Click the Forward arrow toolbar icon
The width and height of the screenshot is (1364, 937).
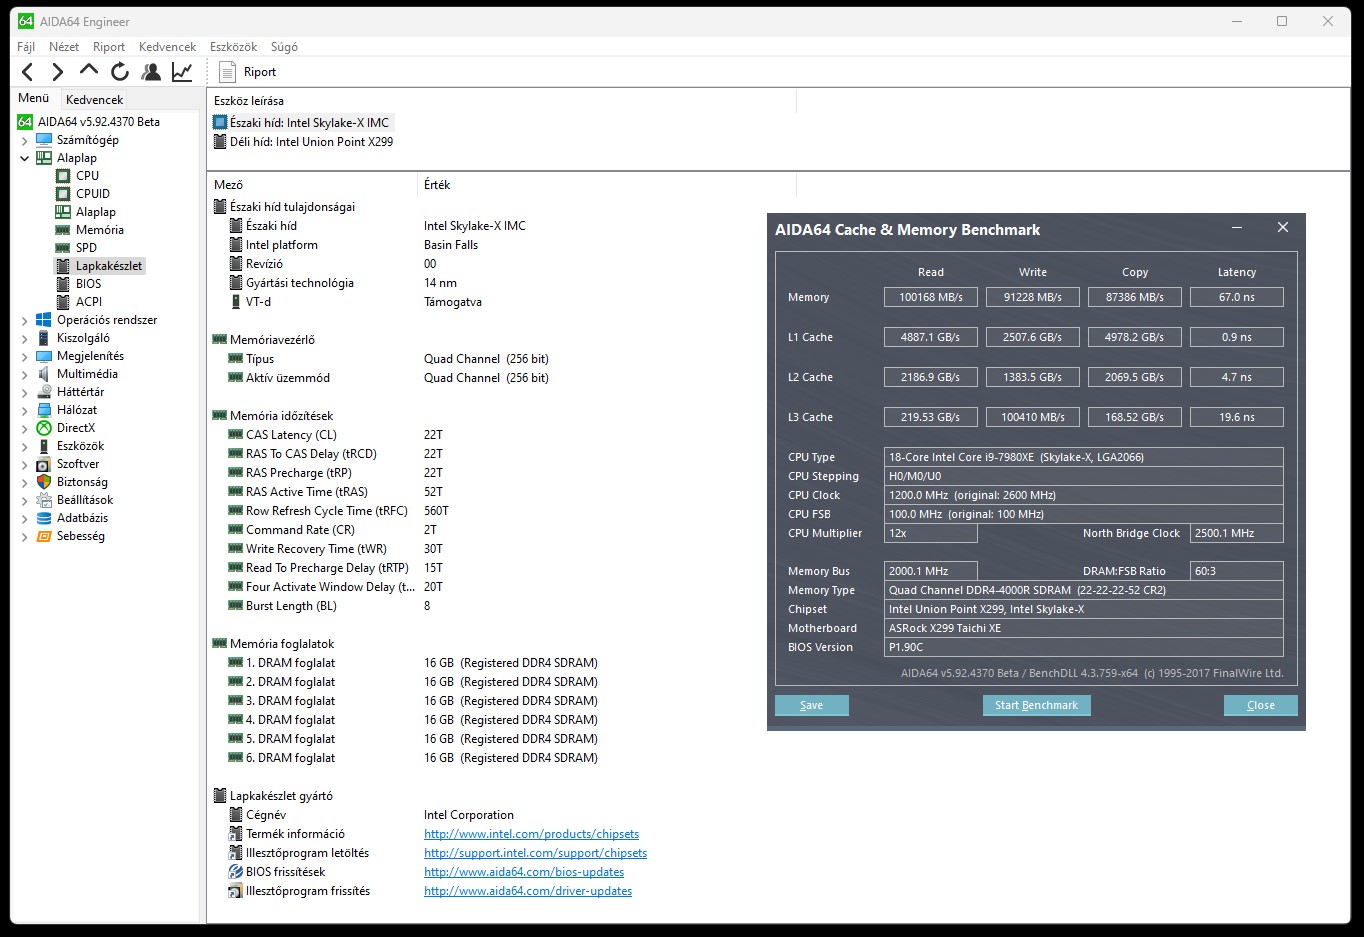[x=58, y=71]
